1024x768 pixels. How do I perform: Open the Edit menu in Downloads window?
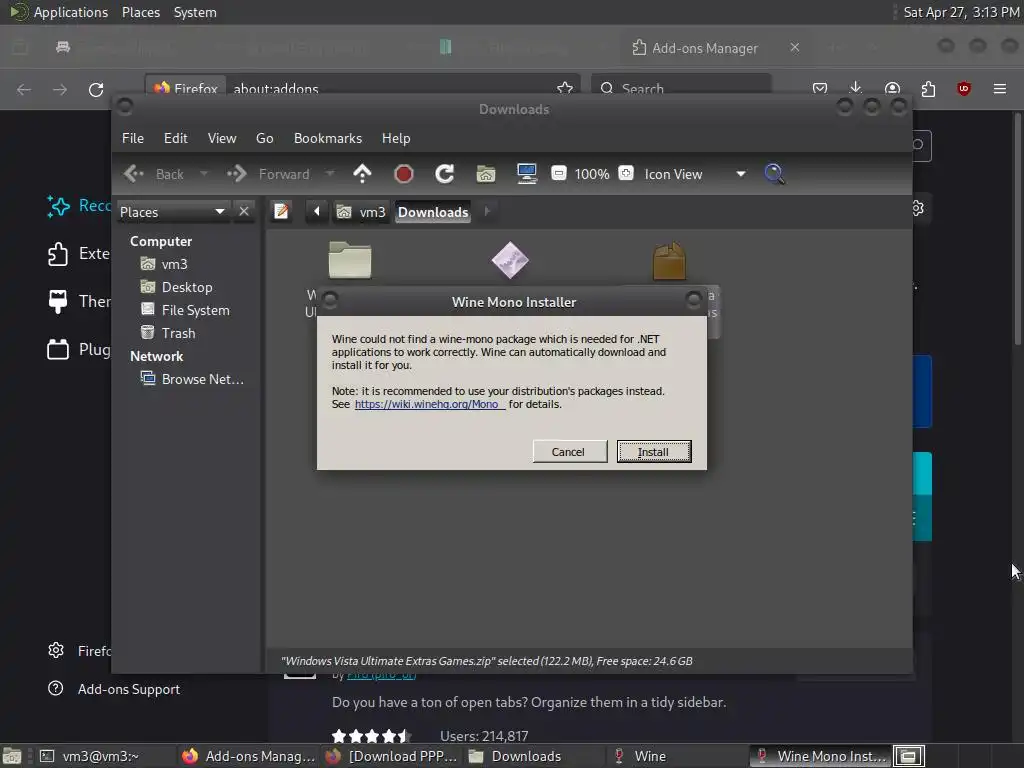coord(176,138)
